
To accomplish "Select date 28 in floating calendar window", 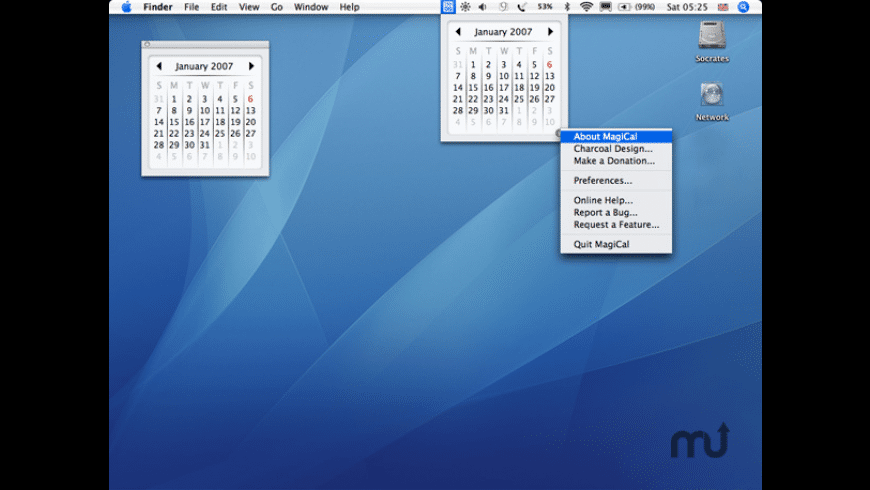I will [x=159, y=145].
